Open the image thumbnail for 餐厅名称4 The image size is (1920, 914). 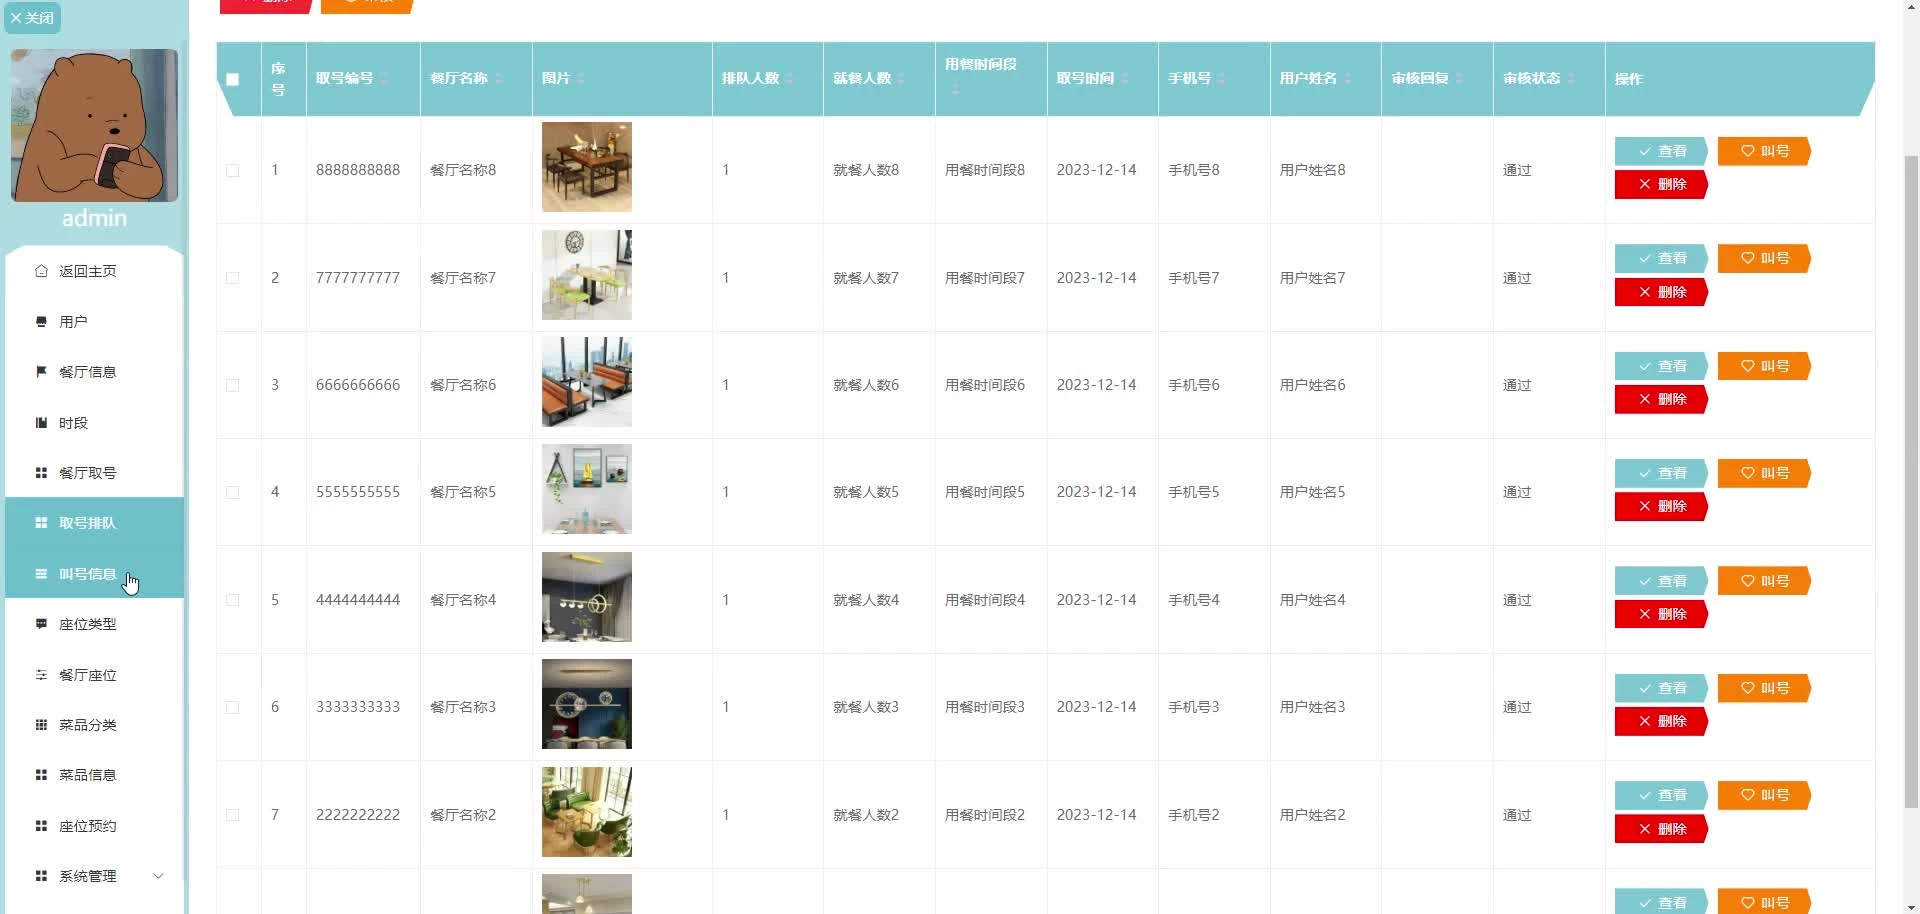pyautogui.click(x=587, y=597)
